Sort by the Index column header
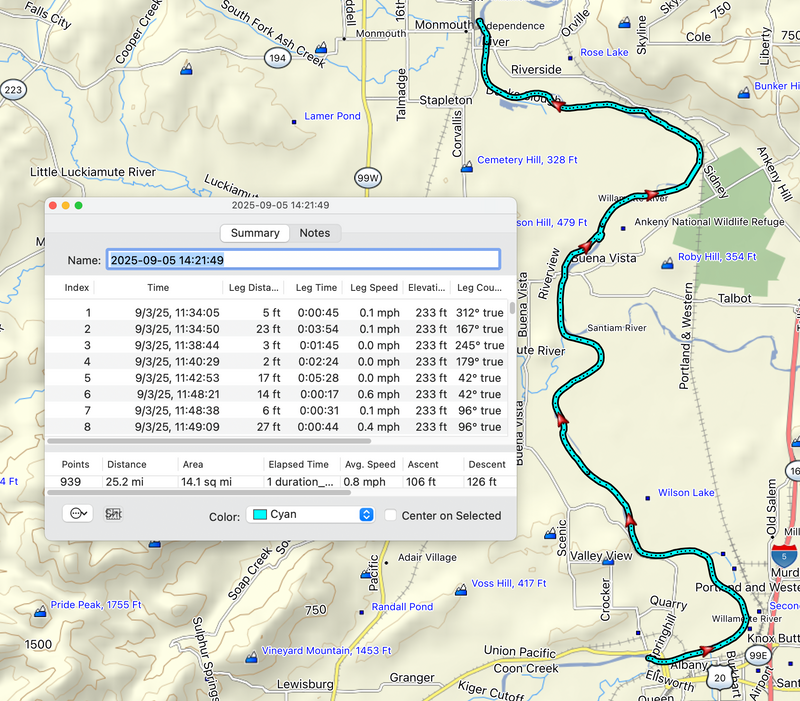The width and height of the screenshot is (800, 701). click(77, 288)
